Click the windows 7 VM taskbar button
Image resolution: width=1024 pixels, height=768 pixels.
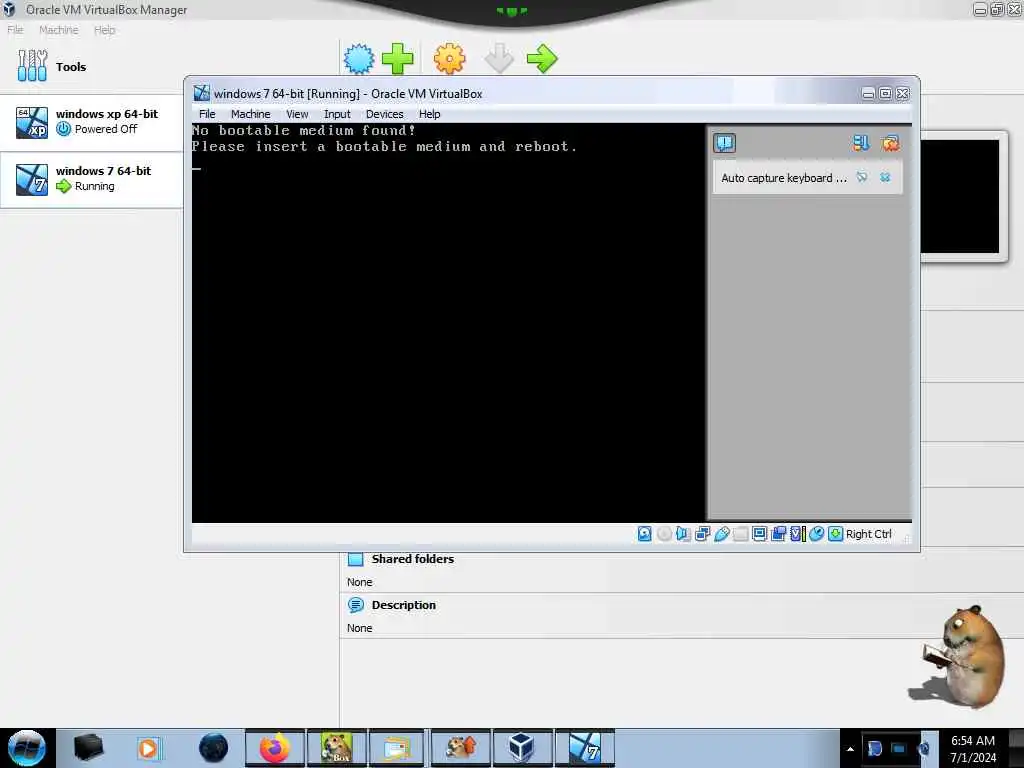point(584,748)
